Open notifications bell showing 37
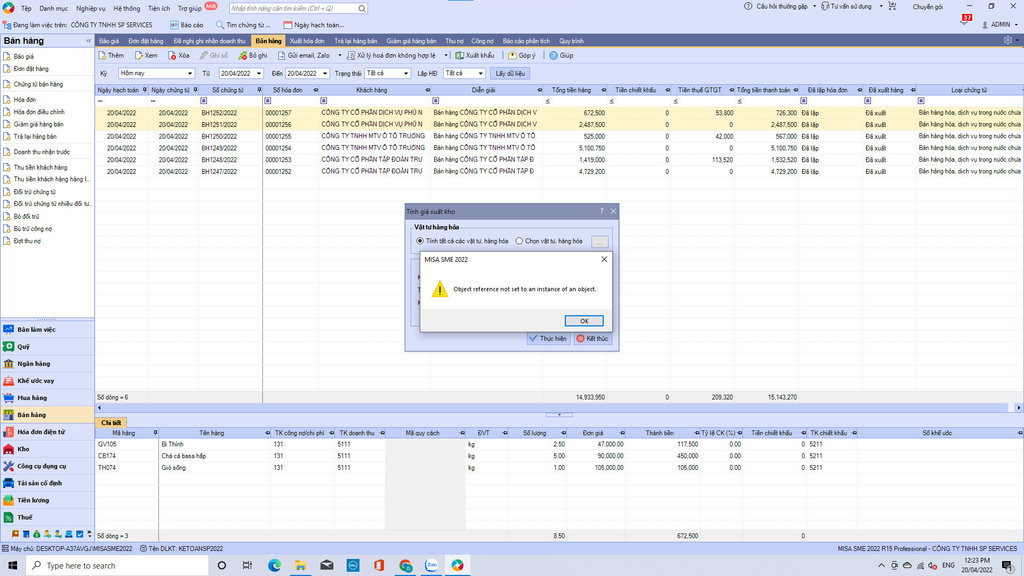This screenshot has width=1024, height=576. (x=965, y=20)
